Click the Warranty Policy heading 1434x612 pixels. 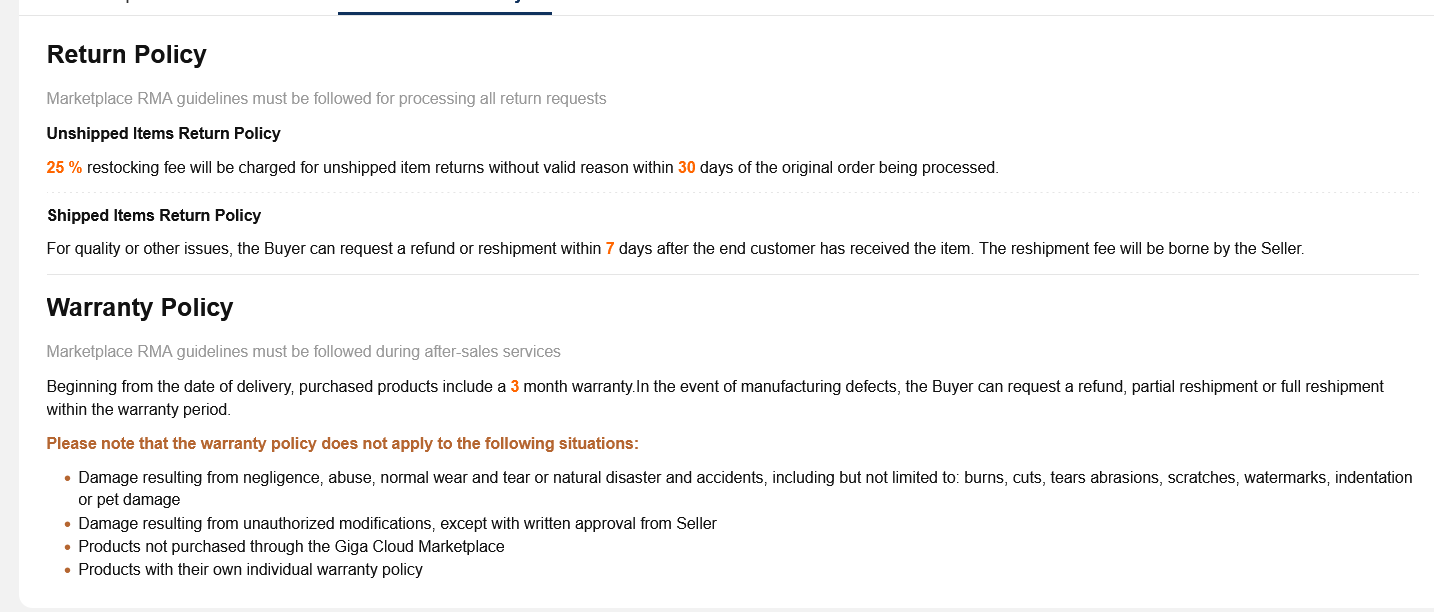[x=140, y=308]
